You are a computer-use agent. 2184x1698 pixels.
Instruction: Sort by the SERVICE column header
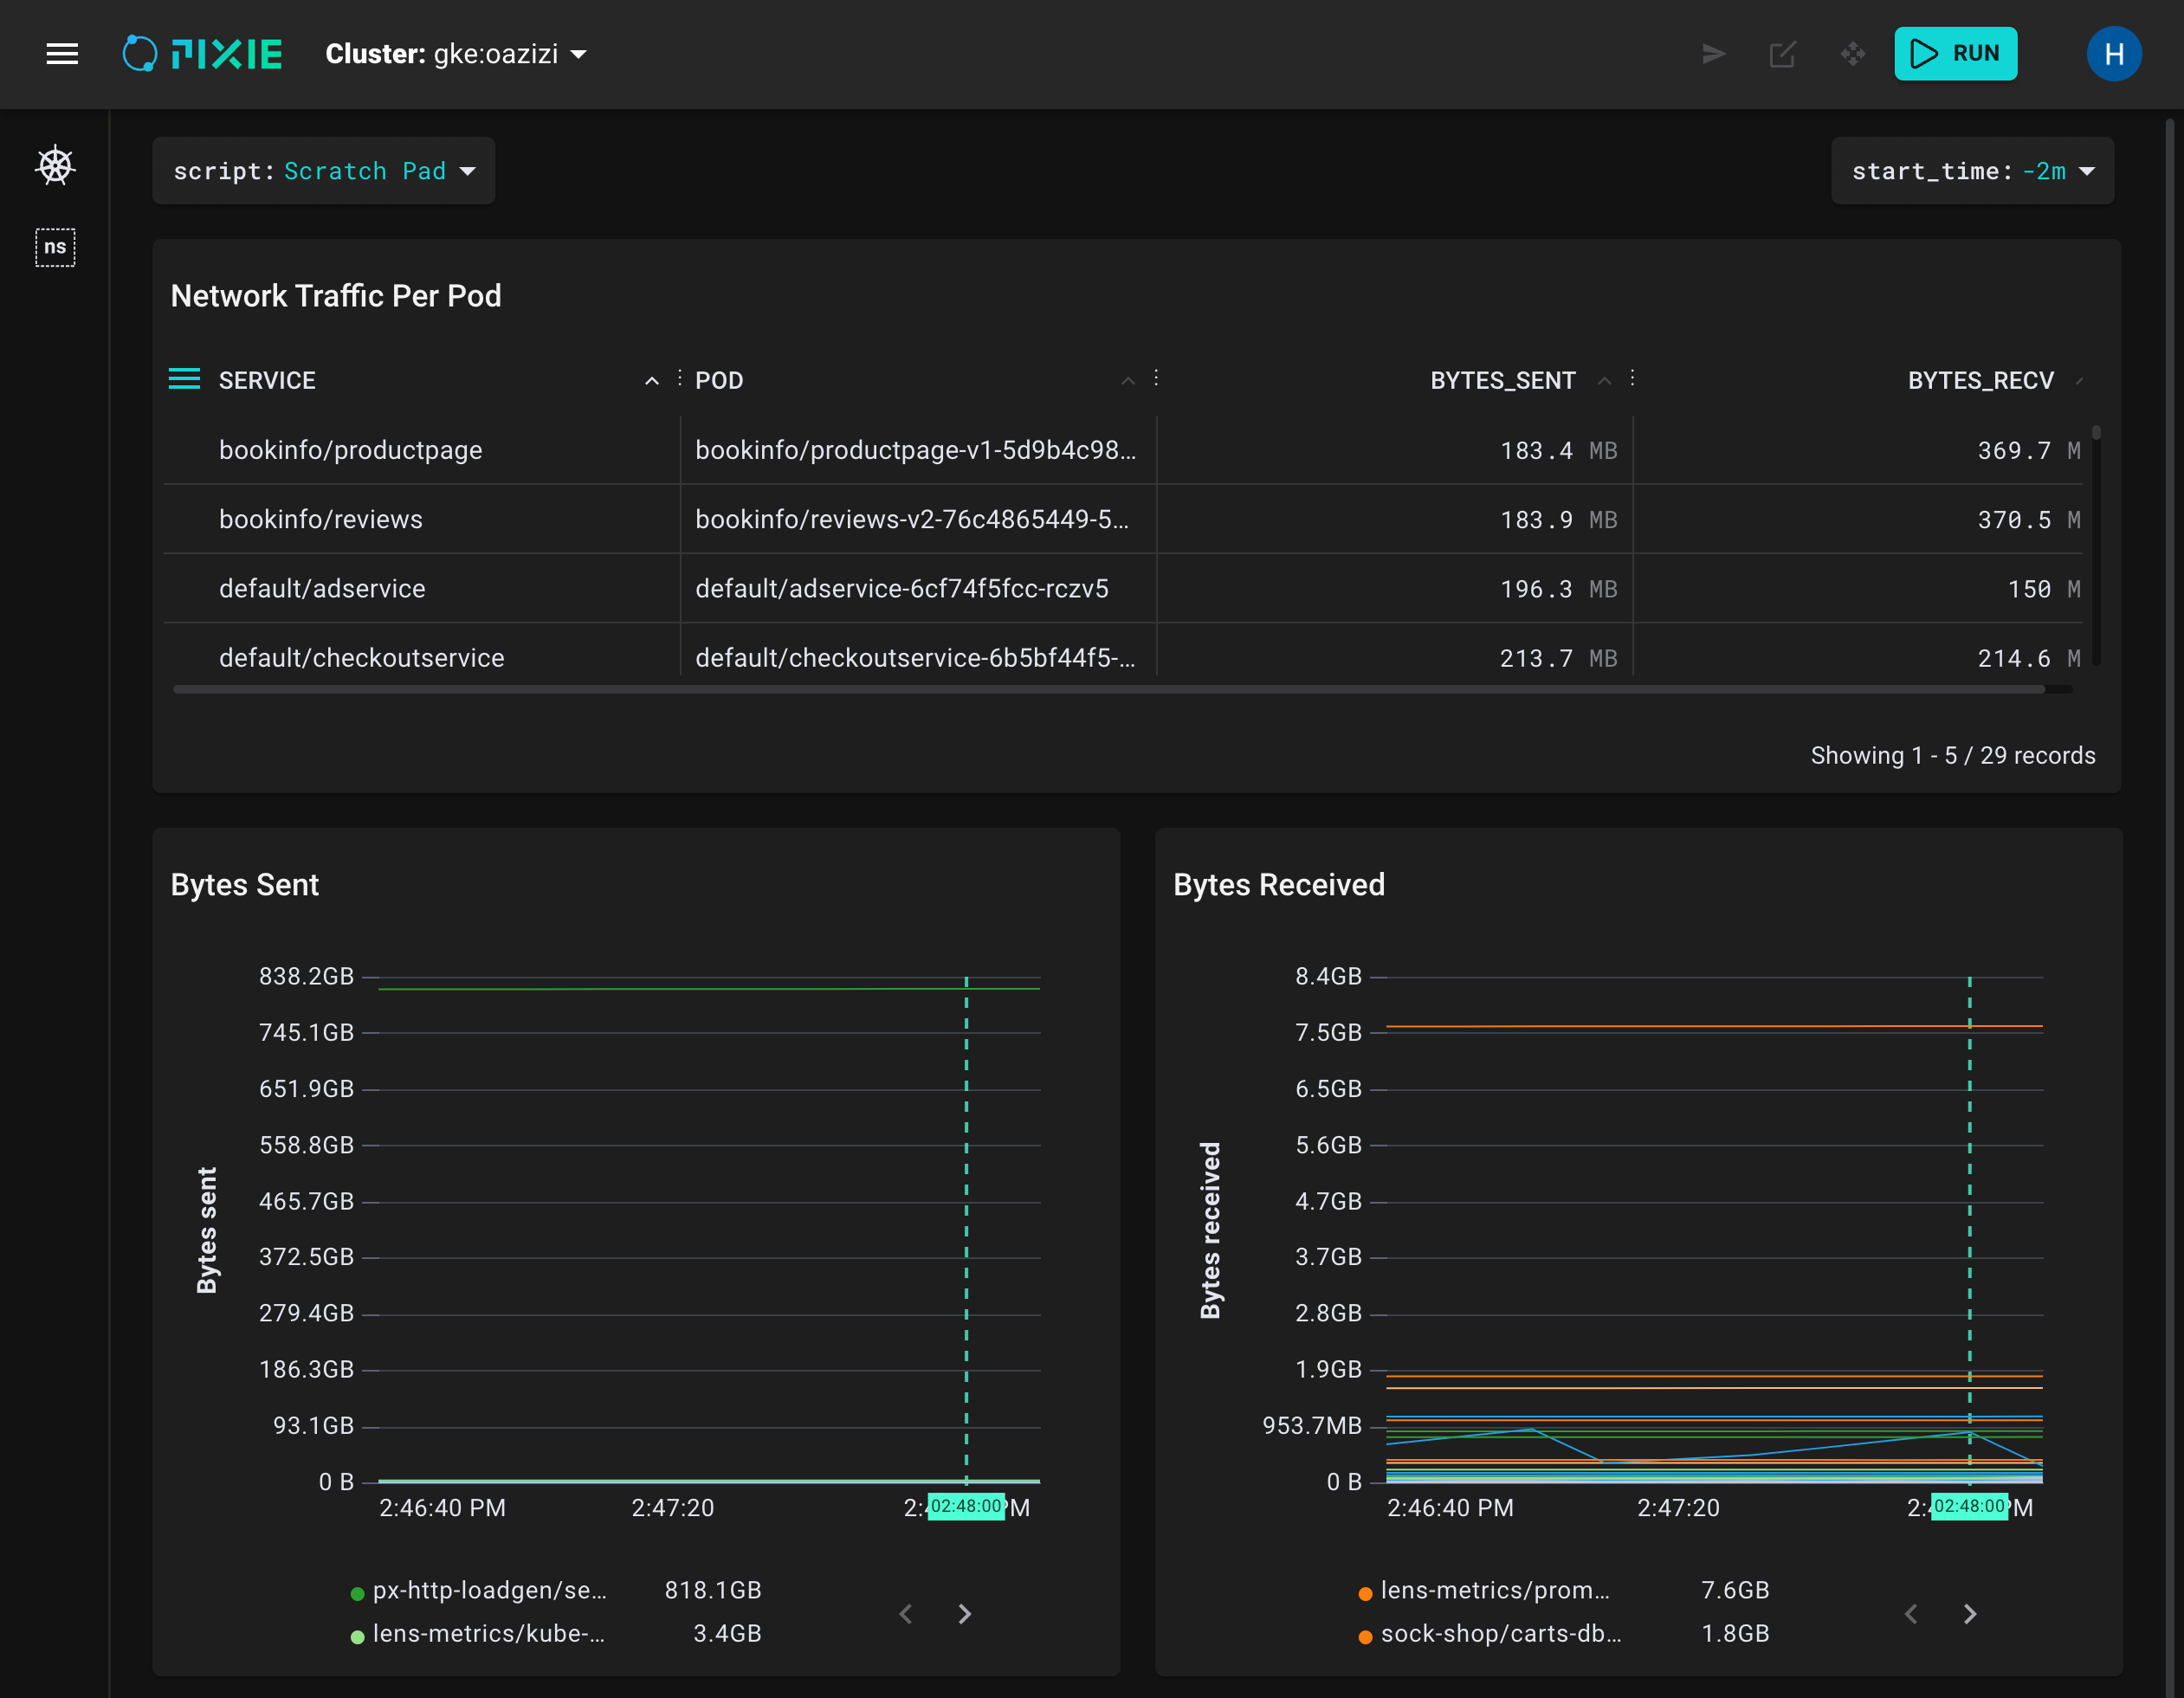click(x=267, y=380)
